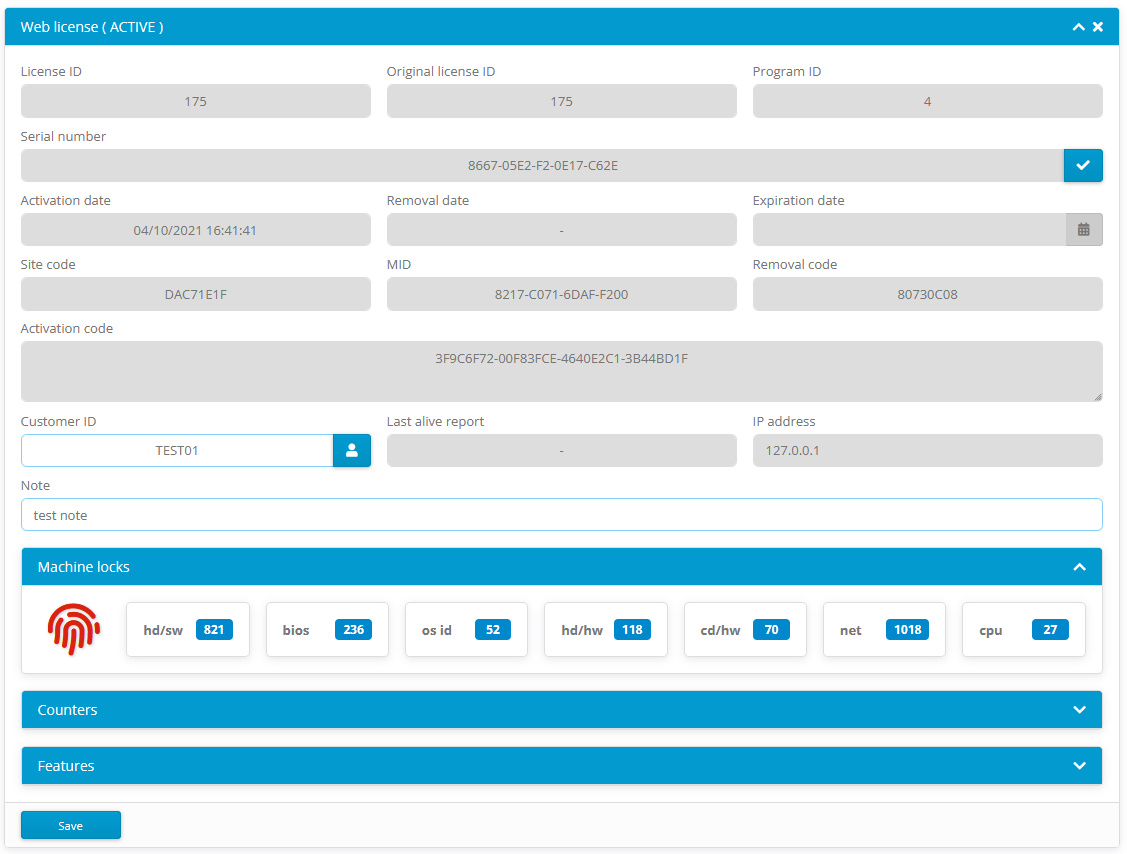Click the Note input field
Viewport: 1127px width, 854px height.
(x=561, y=515)
